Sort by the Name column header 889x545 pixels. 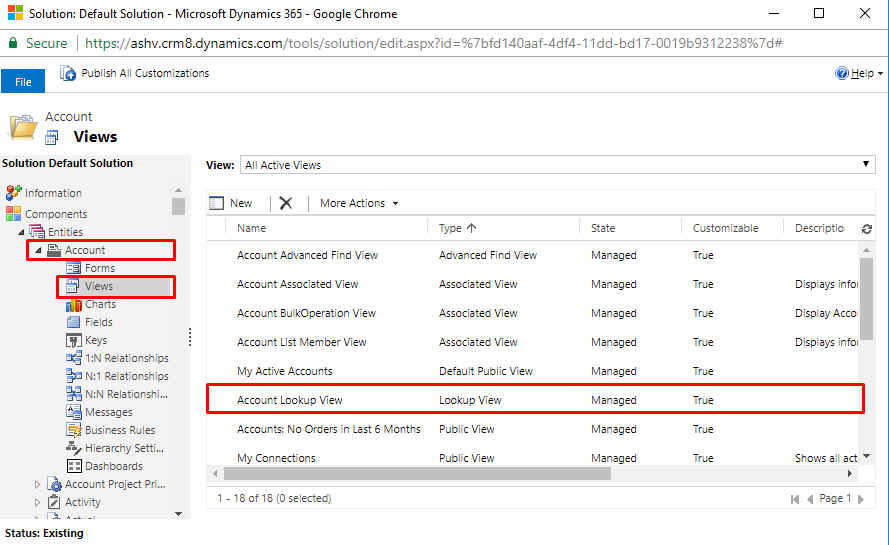coord(251,228)
